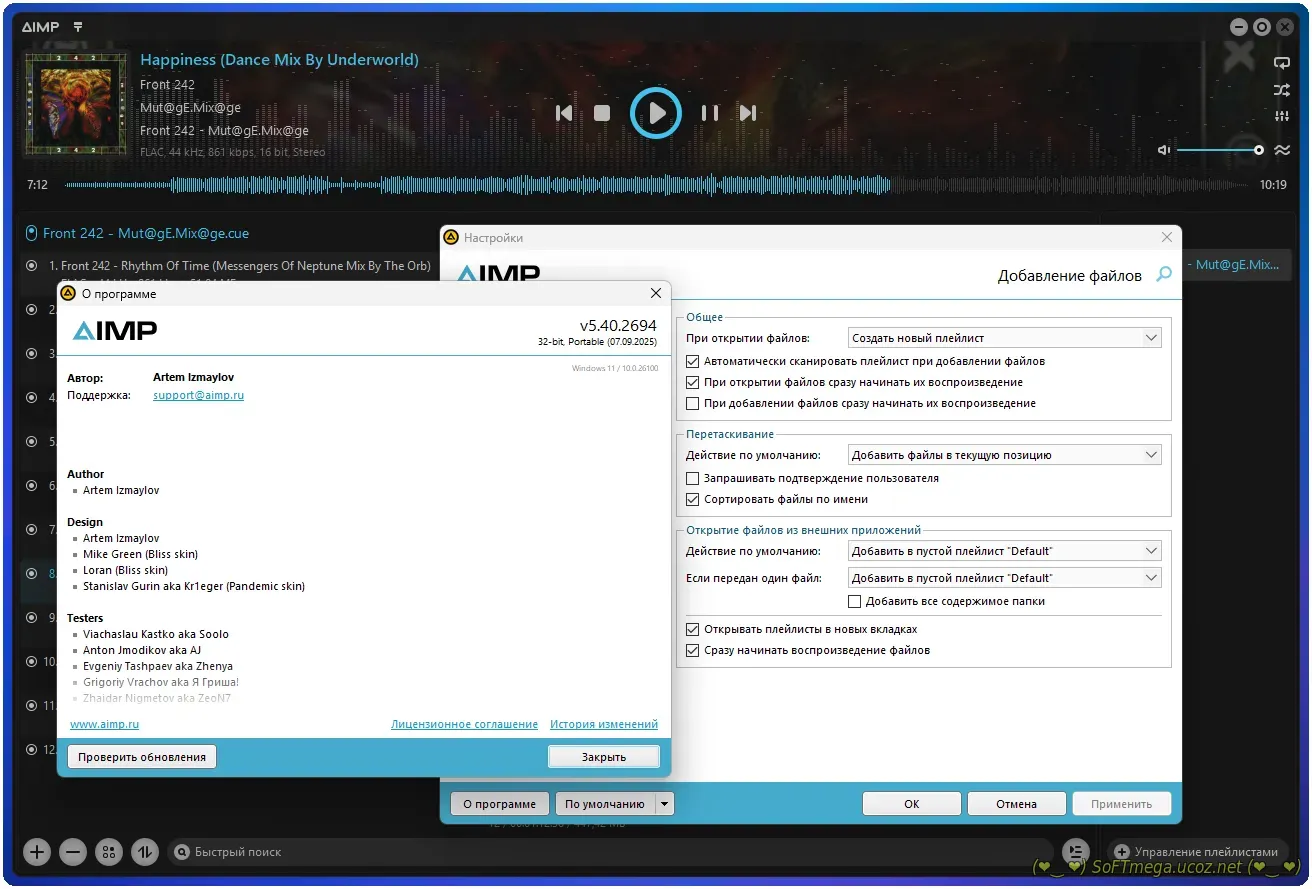Enable 'Запрашивать подтверждение пользователя' checkbox
This screenshot has width=1312, height=889.
tap(693, 478)
